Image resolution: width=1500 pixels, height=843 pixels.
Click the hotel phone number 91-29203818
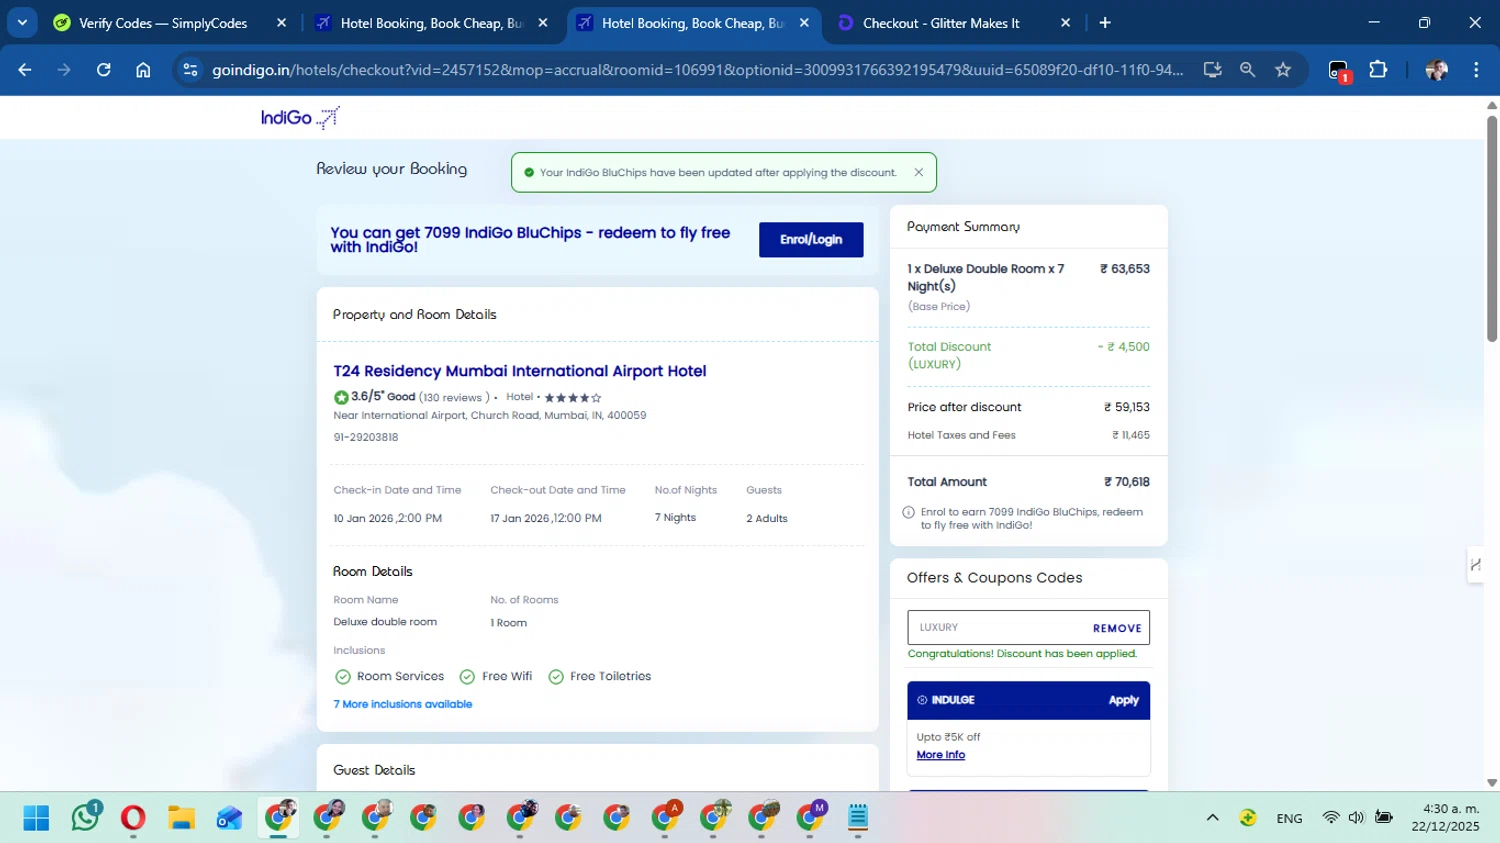[366, 437]
